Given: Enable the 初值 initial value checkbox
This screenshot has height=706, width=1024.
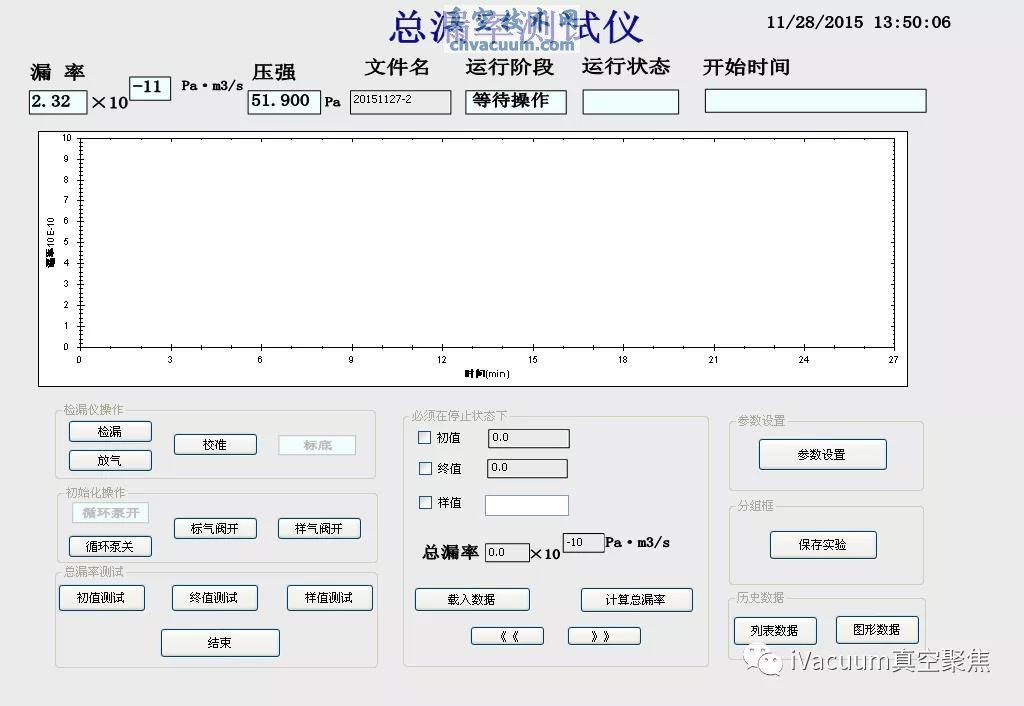Looking at the screenshot, I should (x=424, y=437).
